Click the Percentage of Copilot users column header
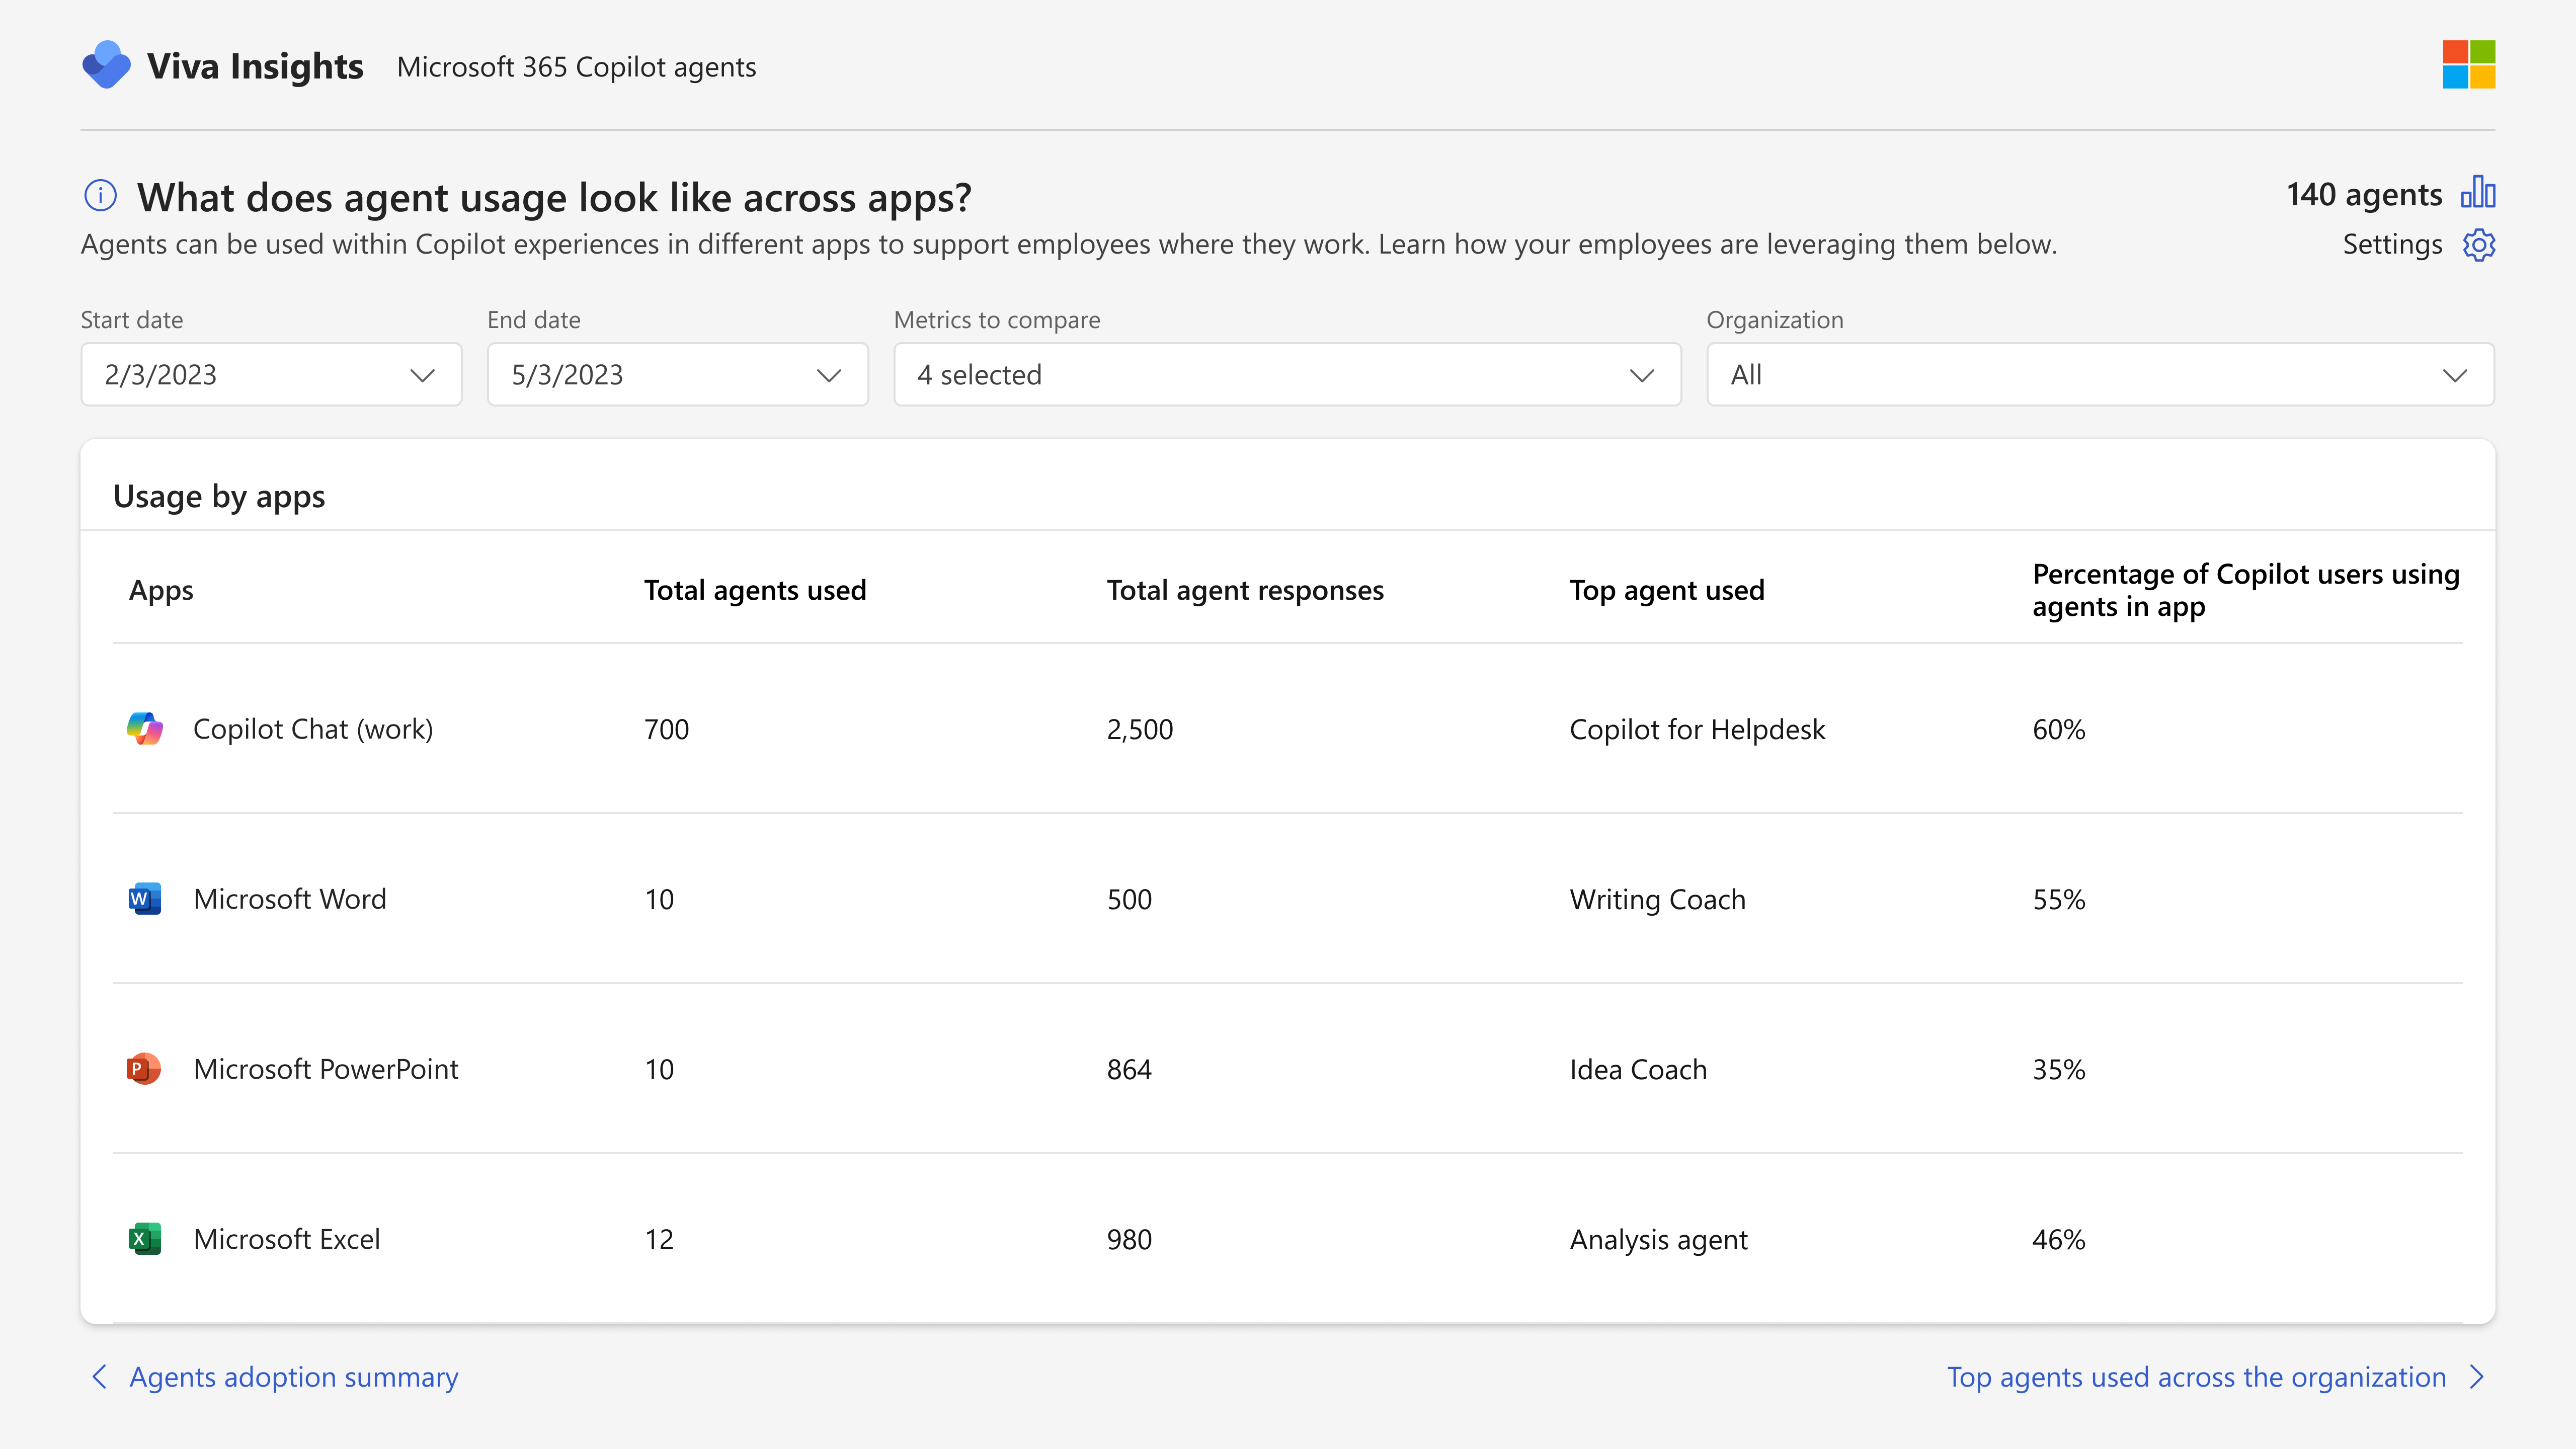Image resolution: width=2576 pixels, height=1449 pixels. click(2246, 590)
